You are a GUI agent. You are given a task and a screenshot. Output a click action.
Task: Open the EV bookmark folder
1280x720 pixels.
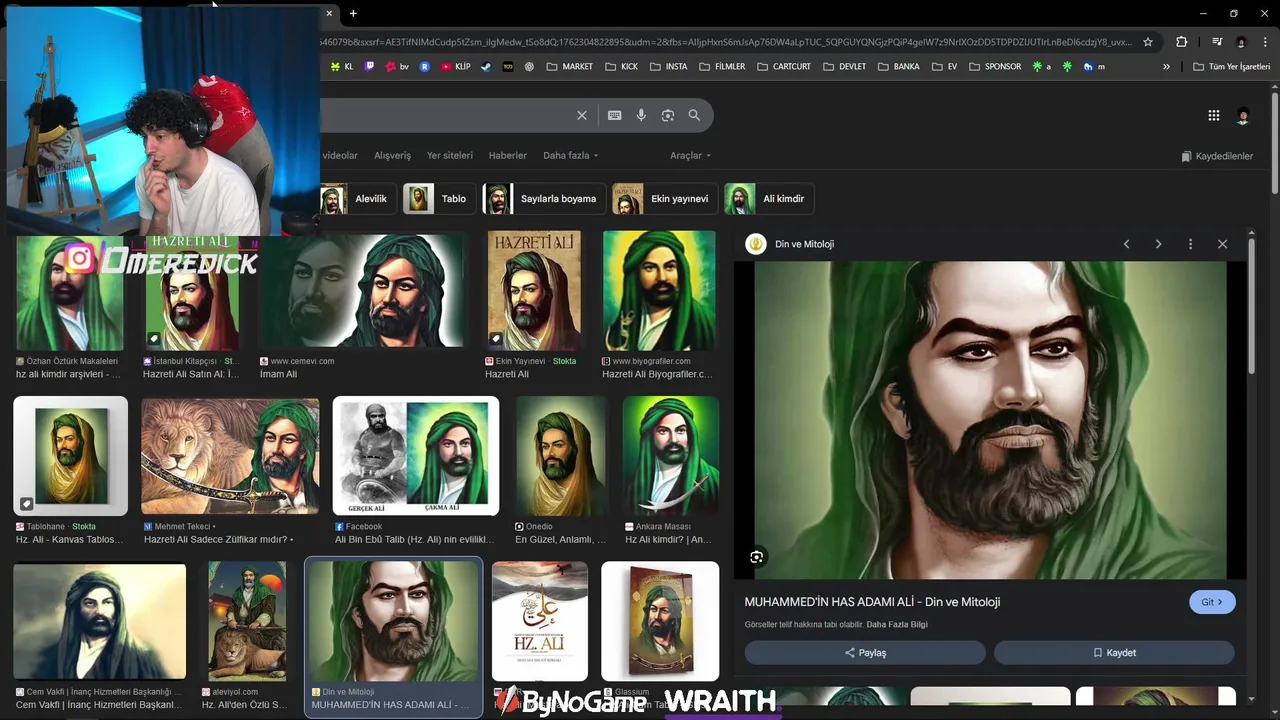click(945, 67)
